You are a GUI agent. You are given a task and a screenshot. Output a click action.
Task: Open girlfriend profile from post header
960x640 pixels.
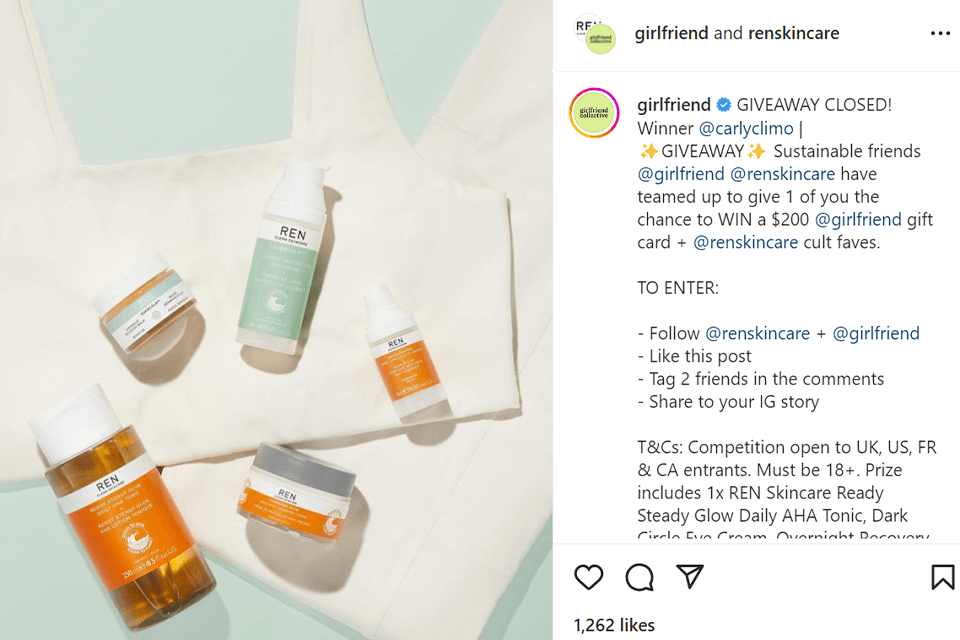click(671, 33)
